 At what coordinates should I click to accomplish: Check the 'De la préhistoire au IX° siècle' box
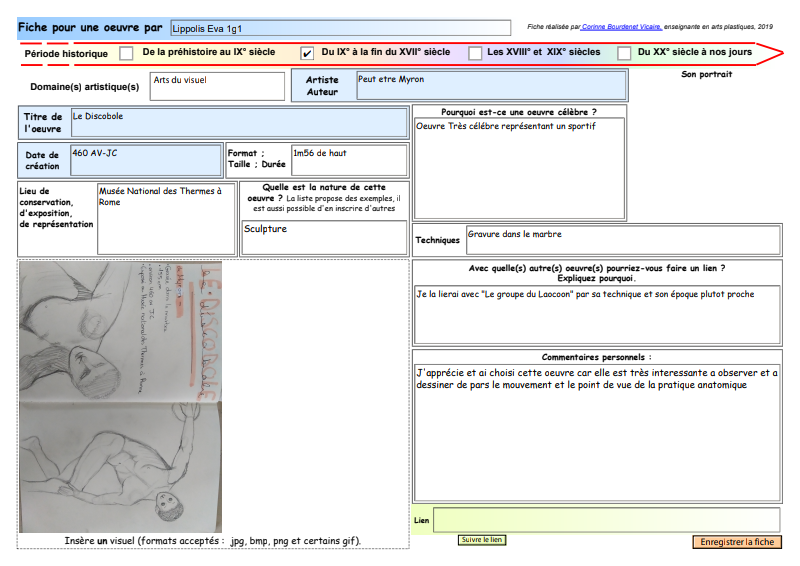126,53
